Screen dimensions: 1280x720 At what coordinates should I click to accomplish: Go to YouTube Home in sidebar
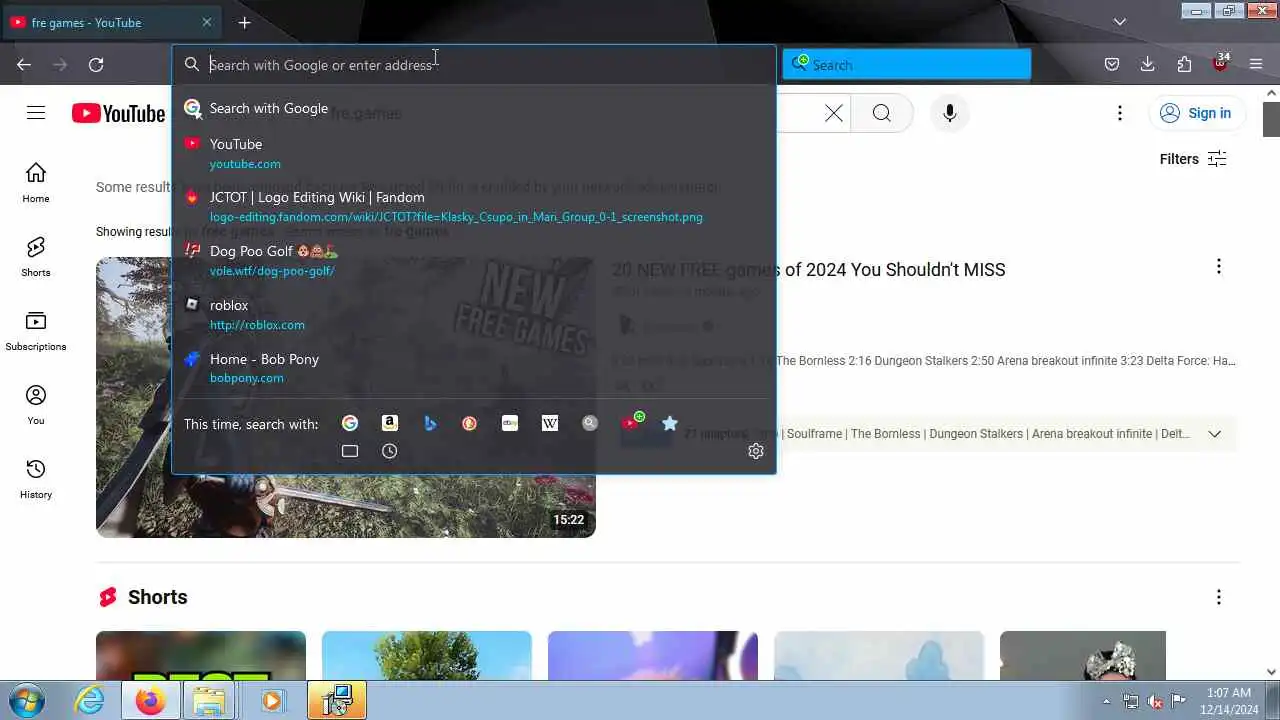[36, 183]
